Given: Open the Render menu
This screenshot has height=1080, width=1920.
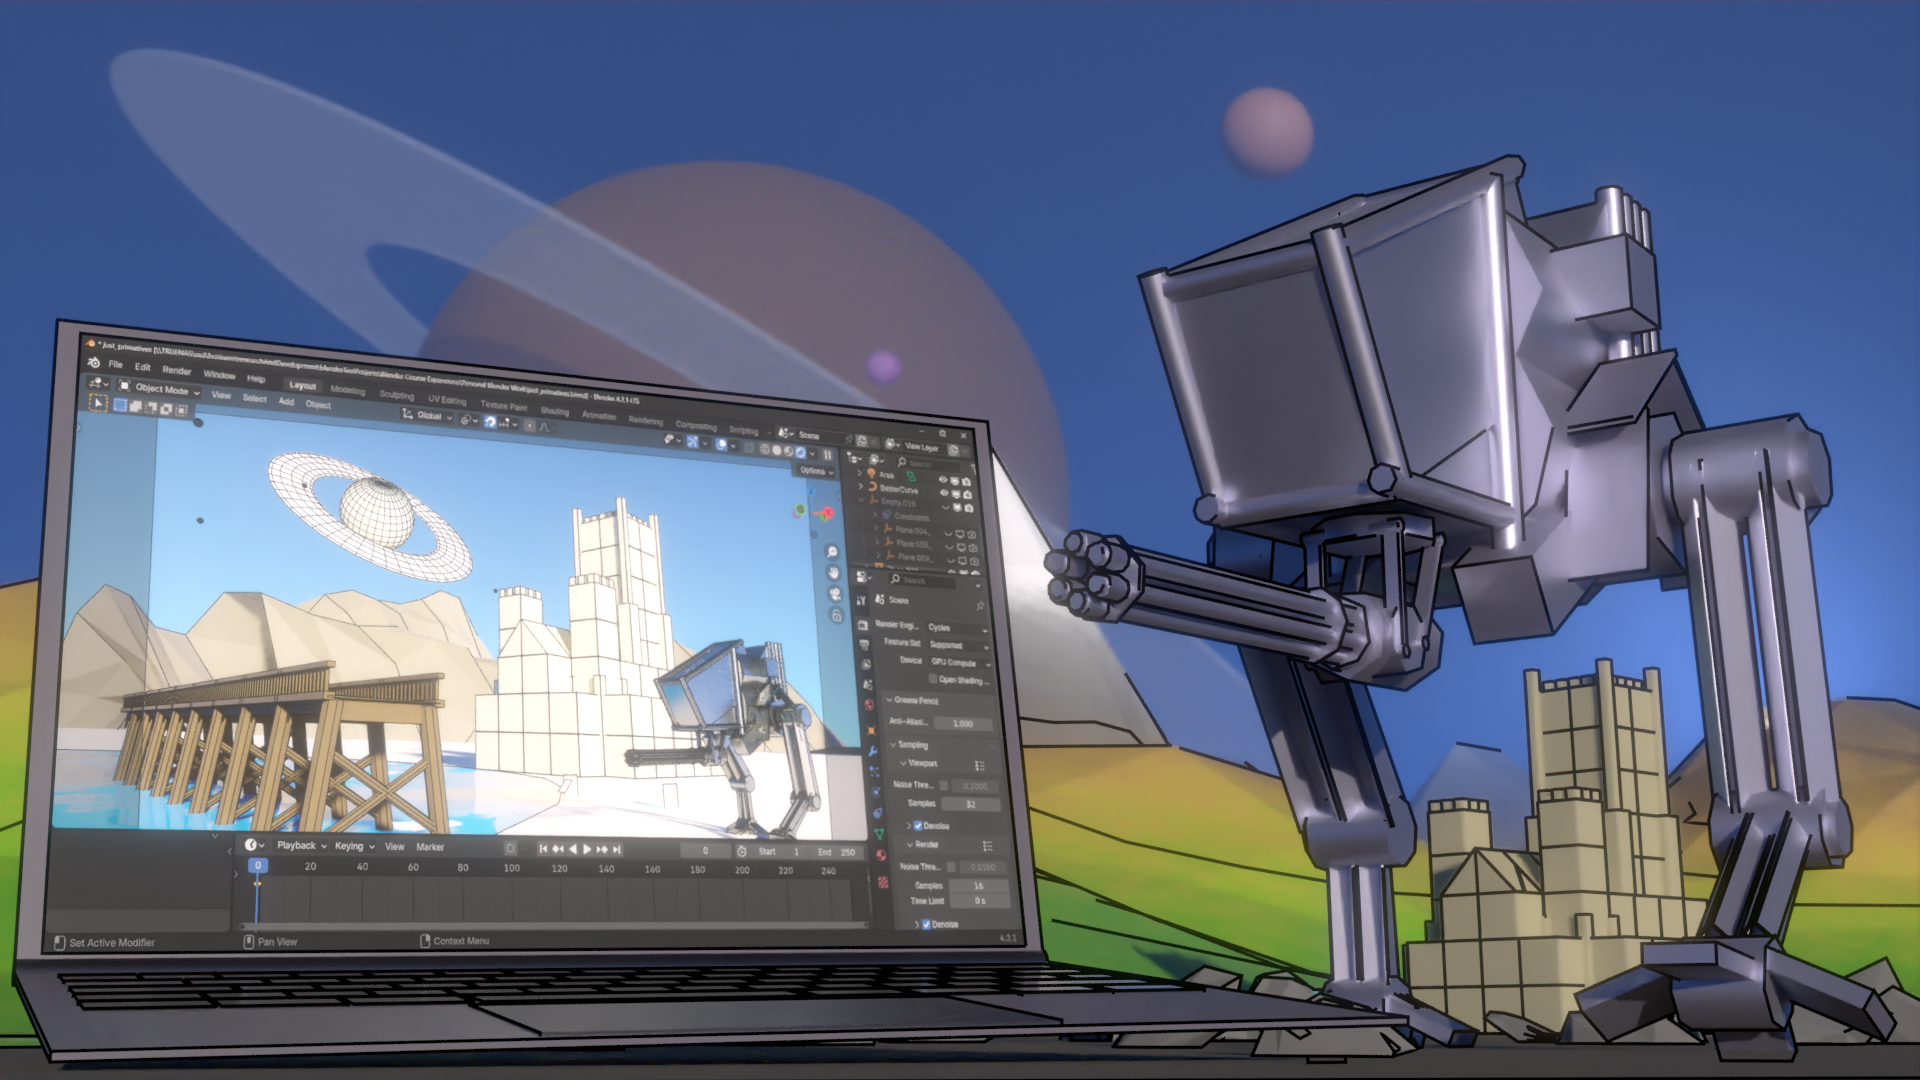Looking at the screenshot, I should point(177,370).
